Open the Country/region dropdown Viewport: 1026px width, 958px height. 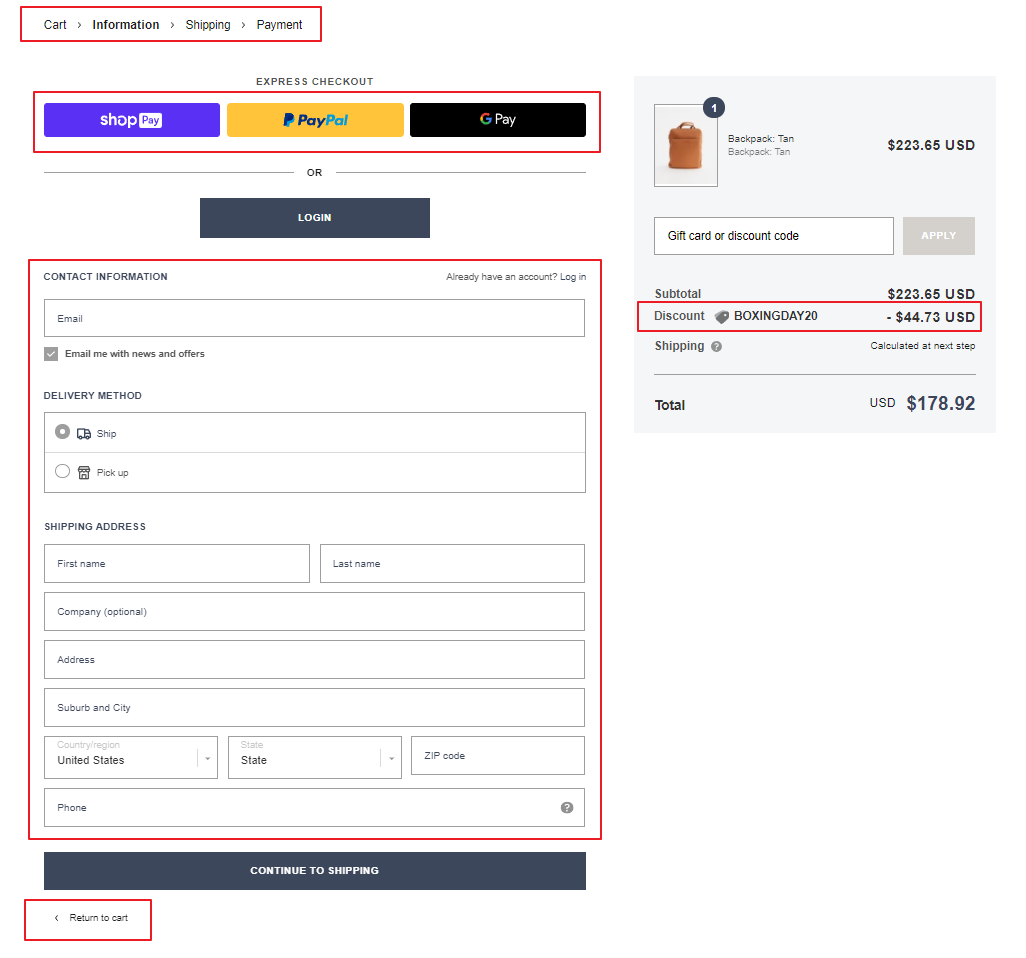(131, 758)
